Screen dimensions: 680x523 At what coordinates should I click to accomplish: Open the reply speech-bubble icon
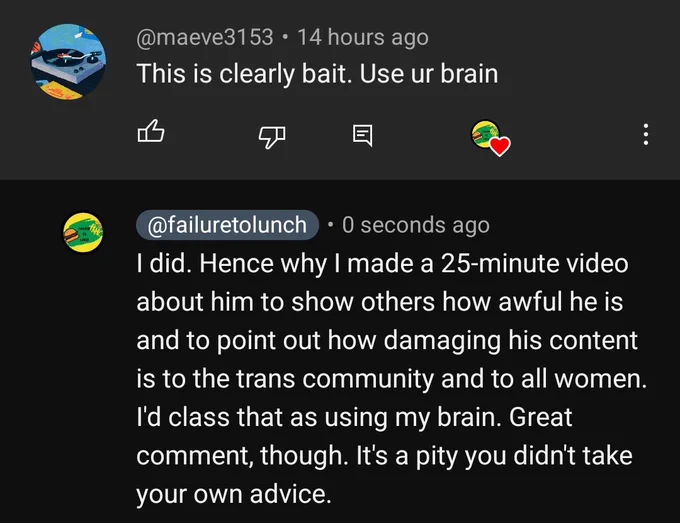362,135
